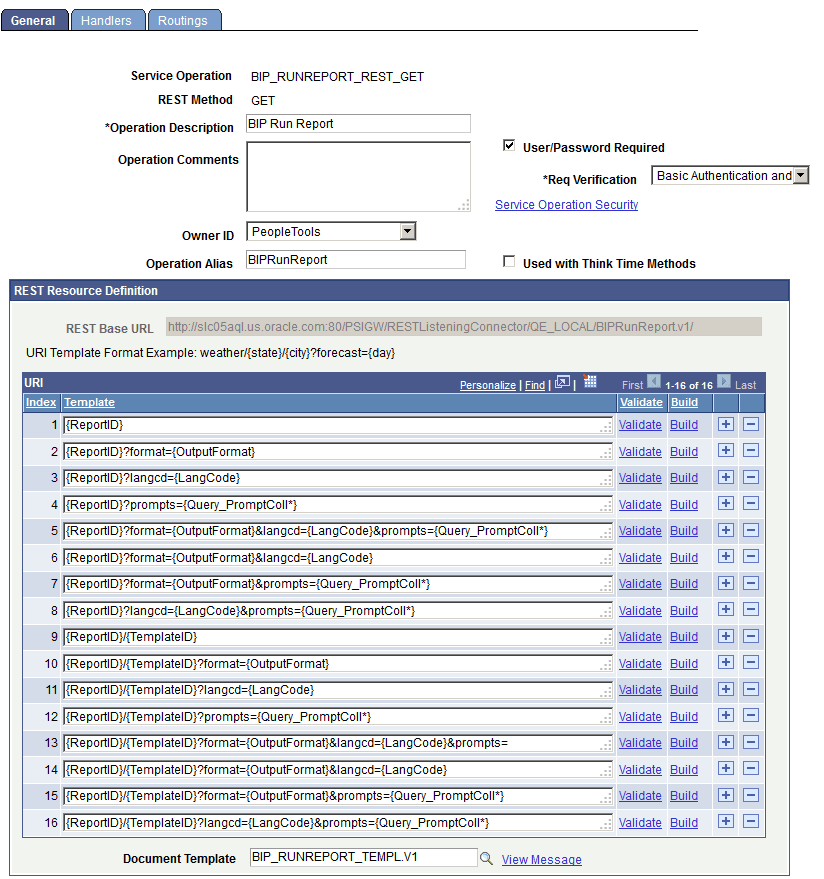Delete URI row 16 with minus button
The image size is (824, 879).
tap(750, 822)
